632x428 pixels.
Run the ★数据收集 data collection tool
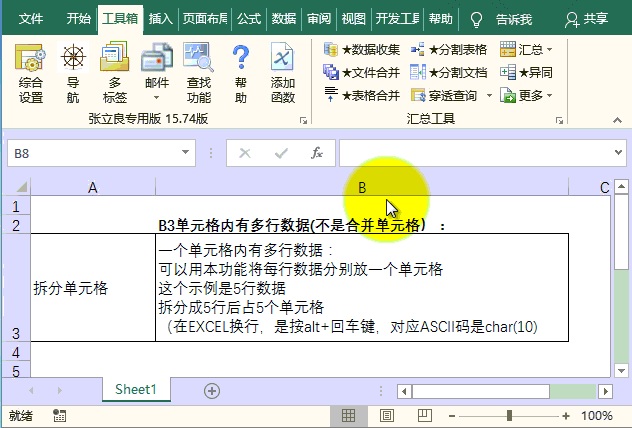pyautogui.click(x=362, y=49)
